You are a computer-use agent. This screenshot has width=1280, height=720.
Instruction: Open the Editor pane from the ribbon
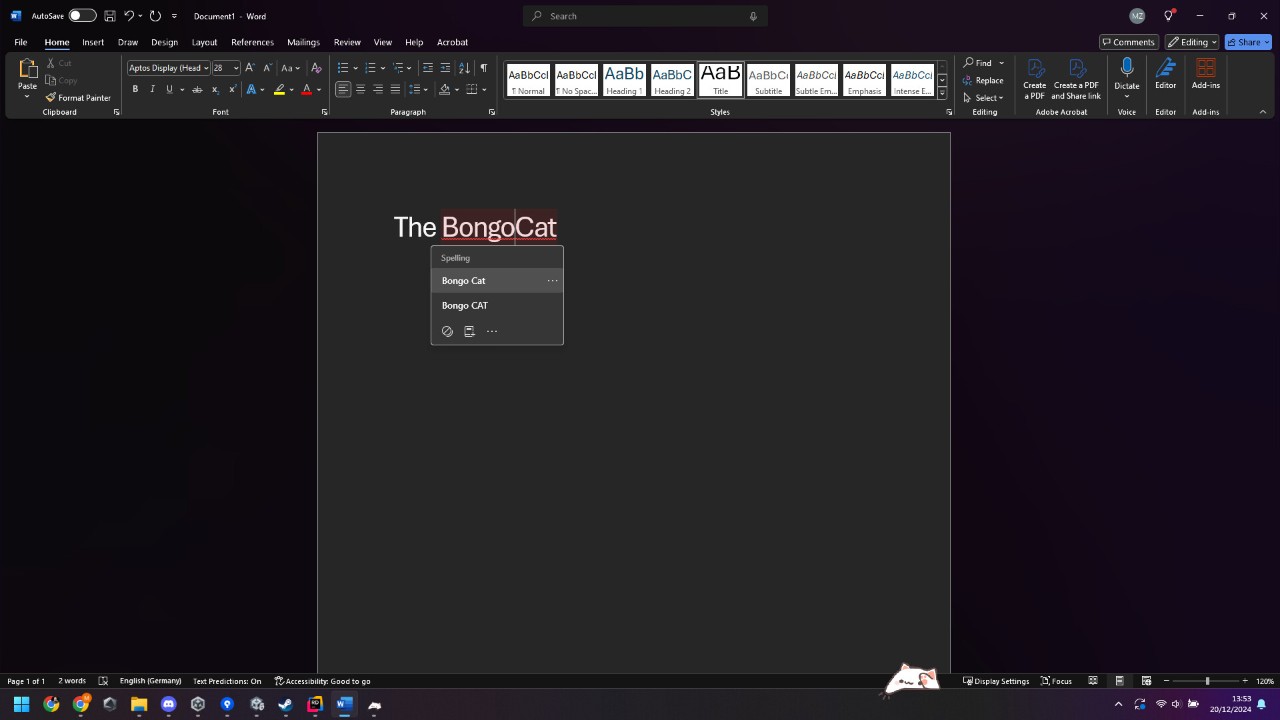(x=1165, y=74)
